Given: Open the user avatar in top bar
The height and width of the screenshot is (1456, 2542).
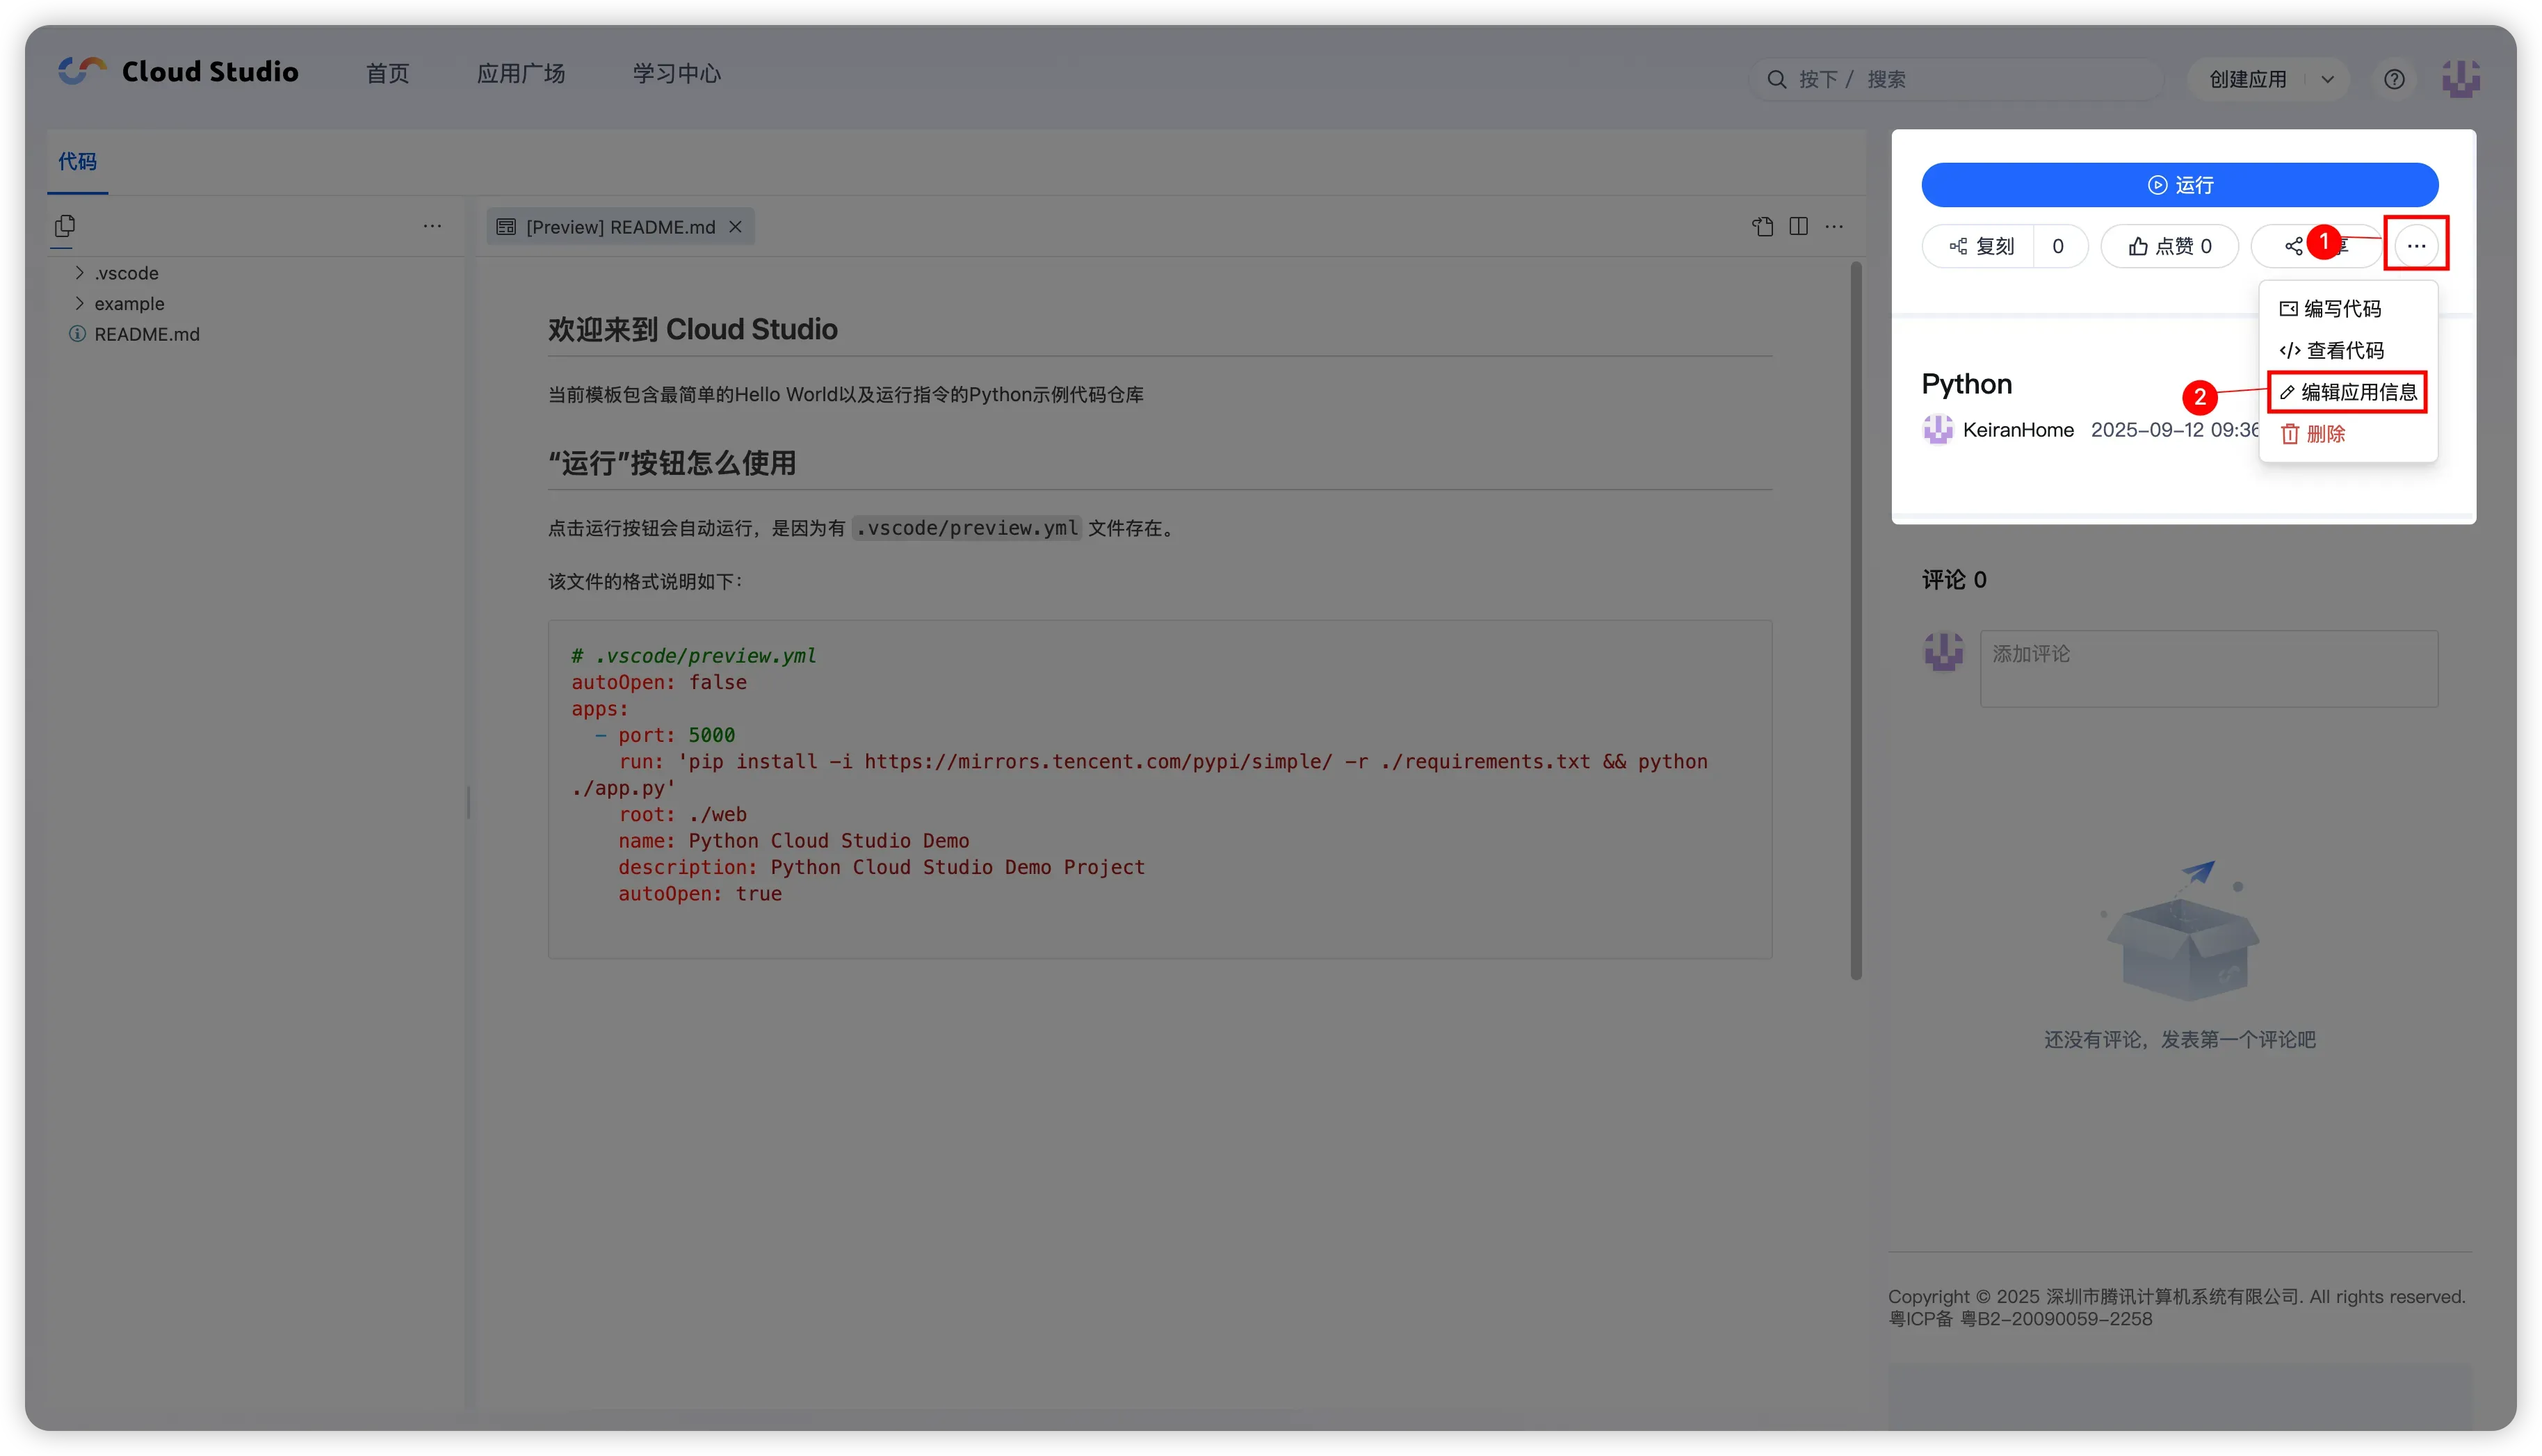Looking at the screenshot, I should tap(2460, 79).
